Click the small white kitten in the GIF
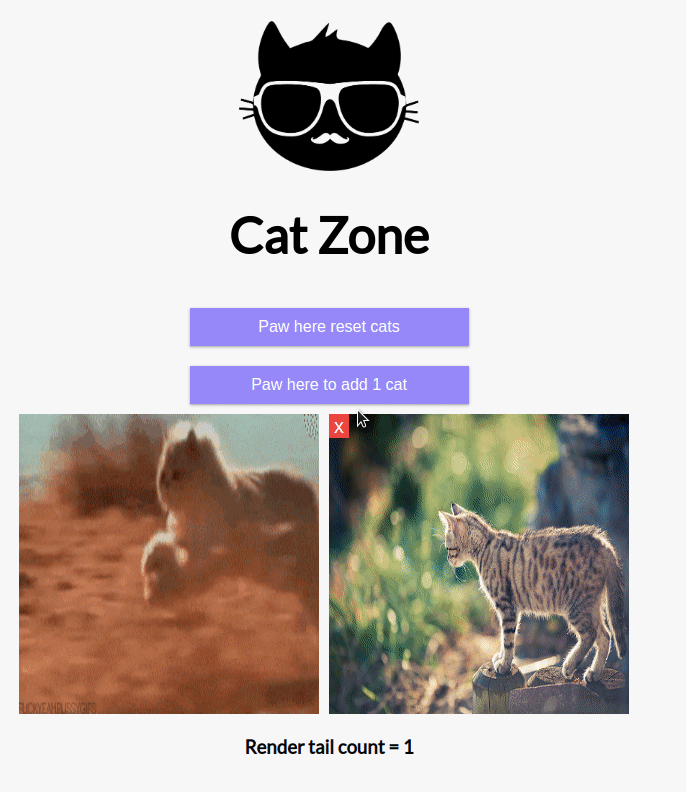 tap(163, 563)
